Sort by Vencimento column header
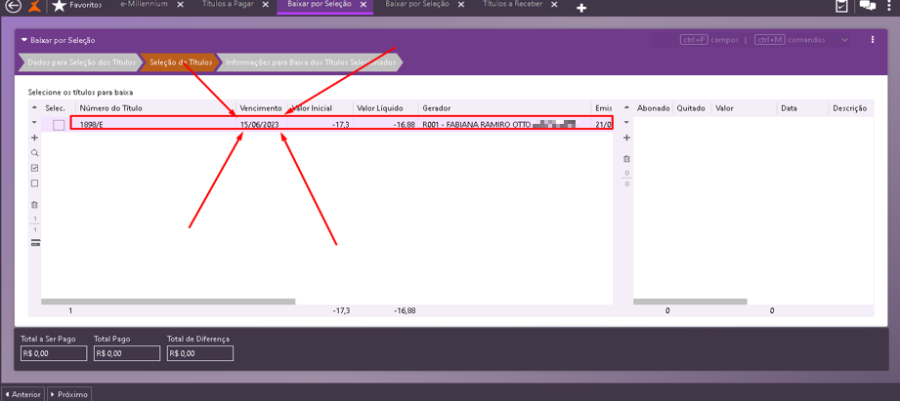 (x=261, y=108)
